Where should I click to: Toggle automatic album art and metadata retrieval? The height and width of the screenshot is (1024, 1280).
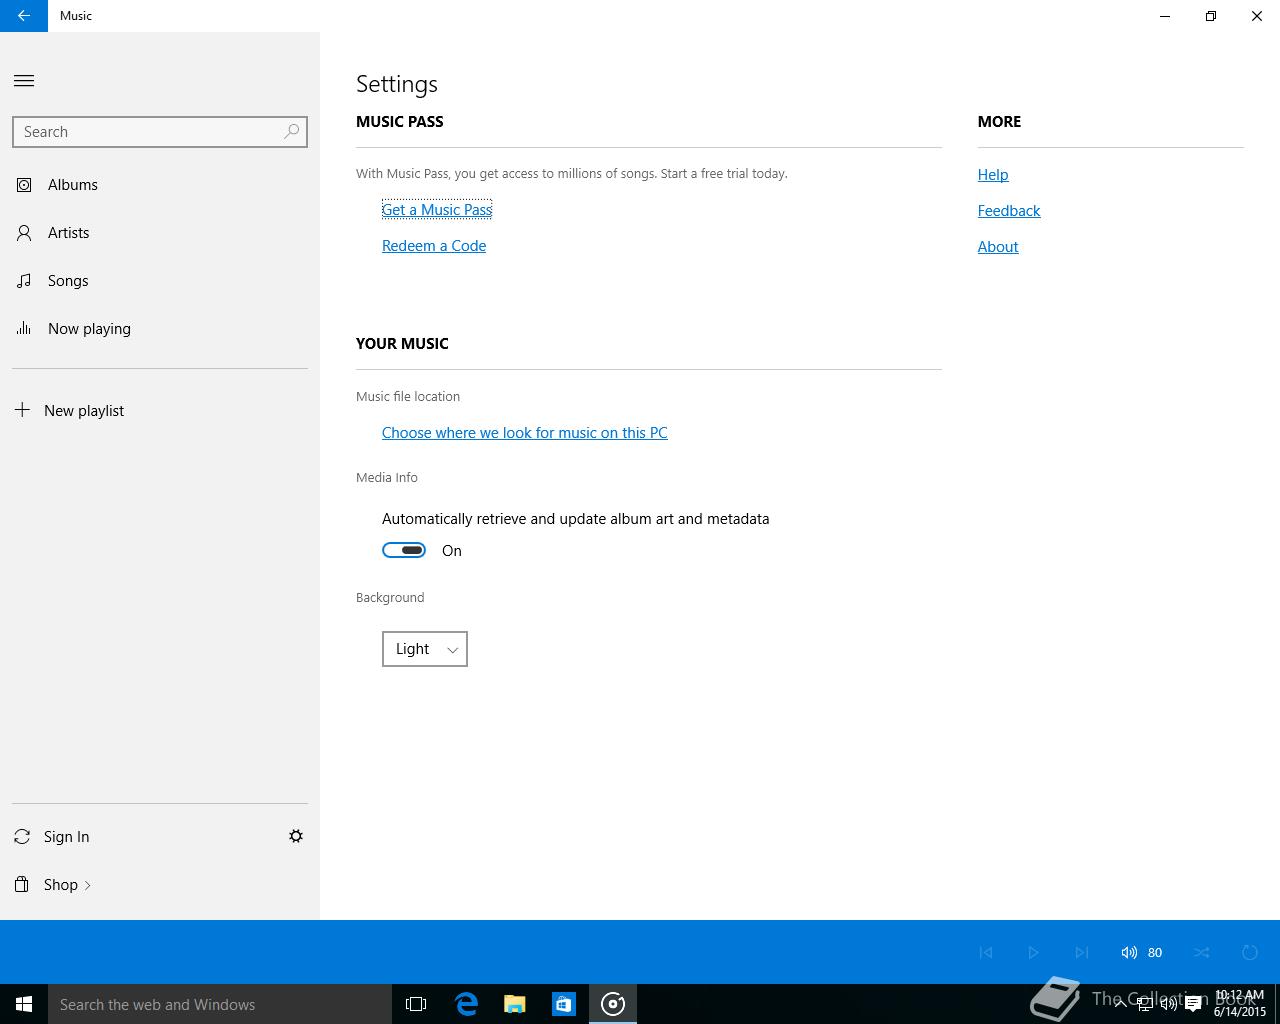coord(404,550)
